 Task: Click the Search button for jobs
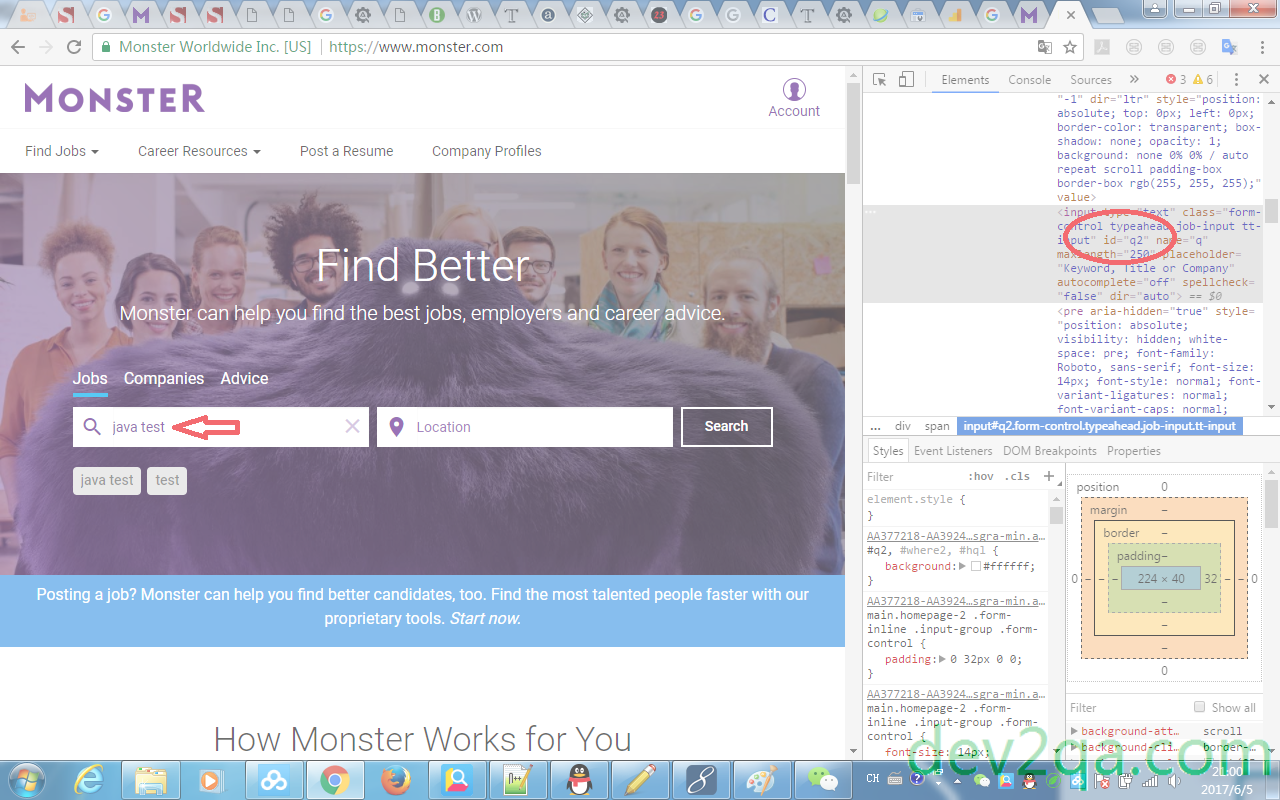(726, 426)
